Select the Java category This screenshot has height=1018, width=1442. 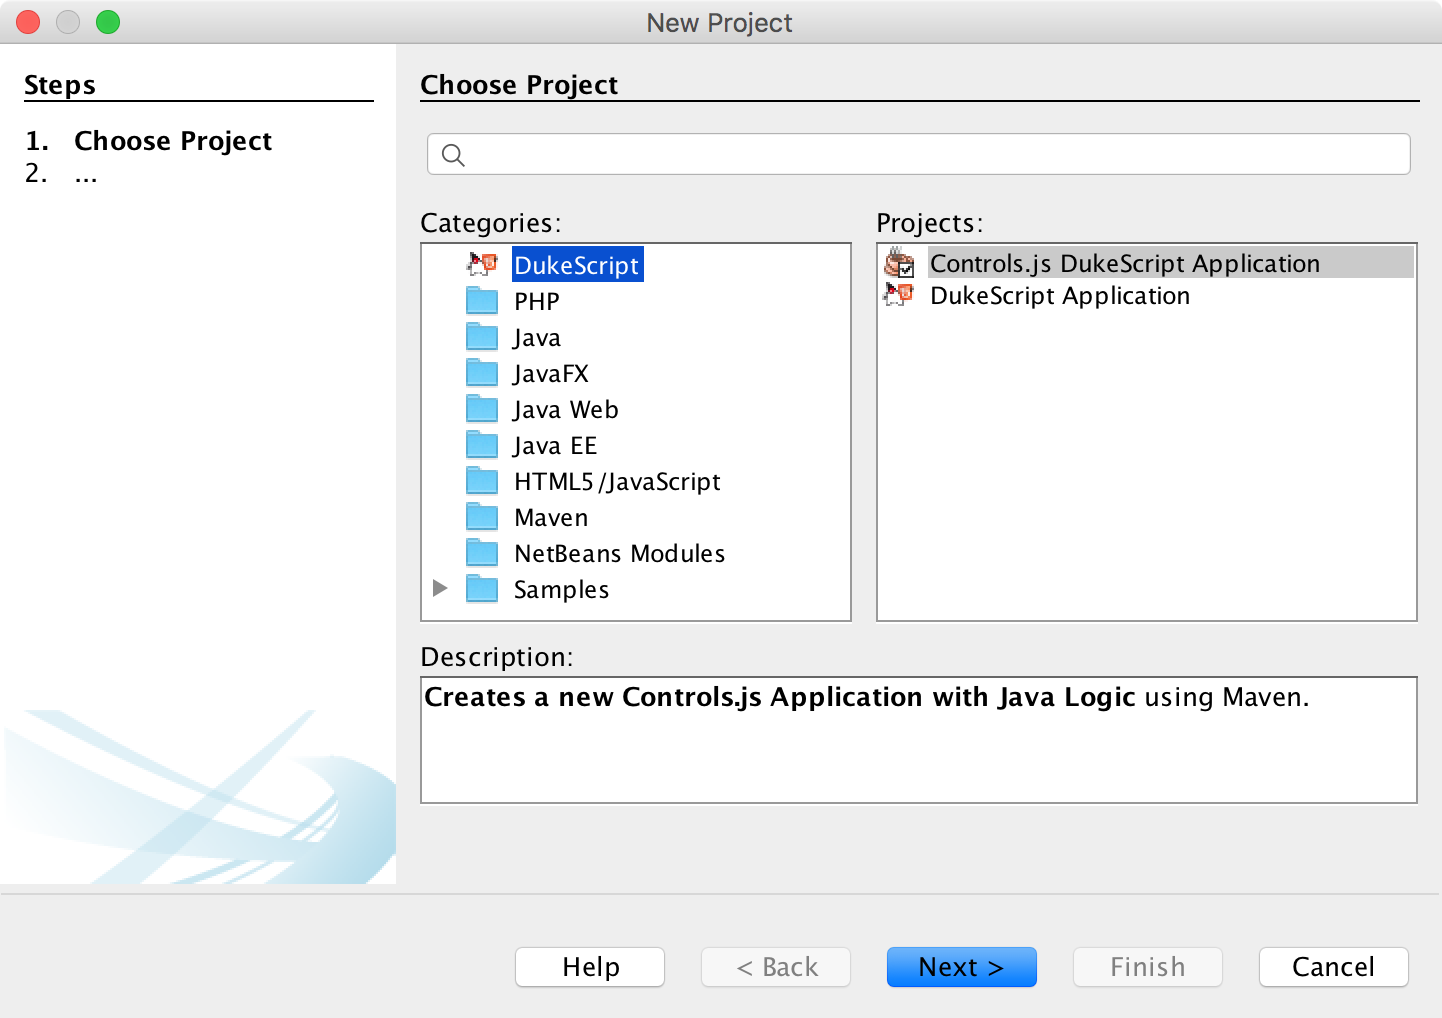pos(537,338)
